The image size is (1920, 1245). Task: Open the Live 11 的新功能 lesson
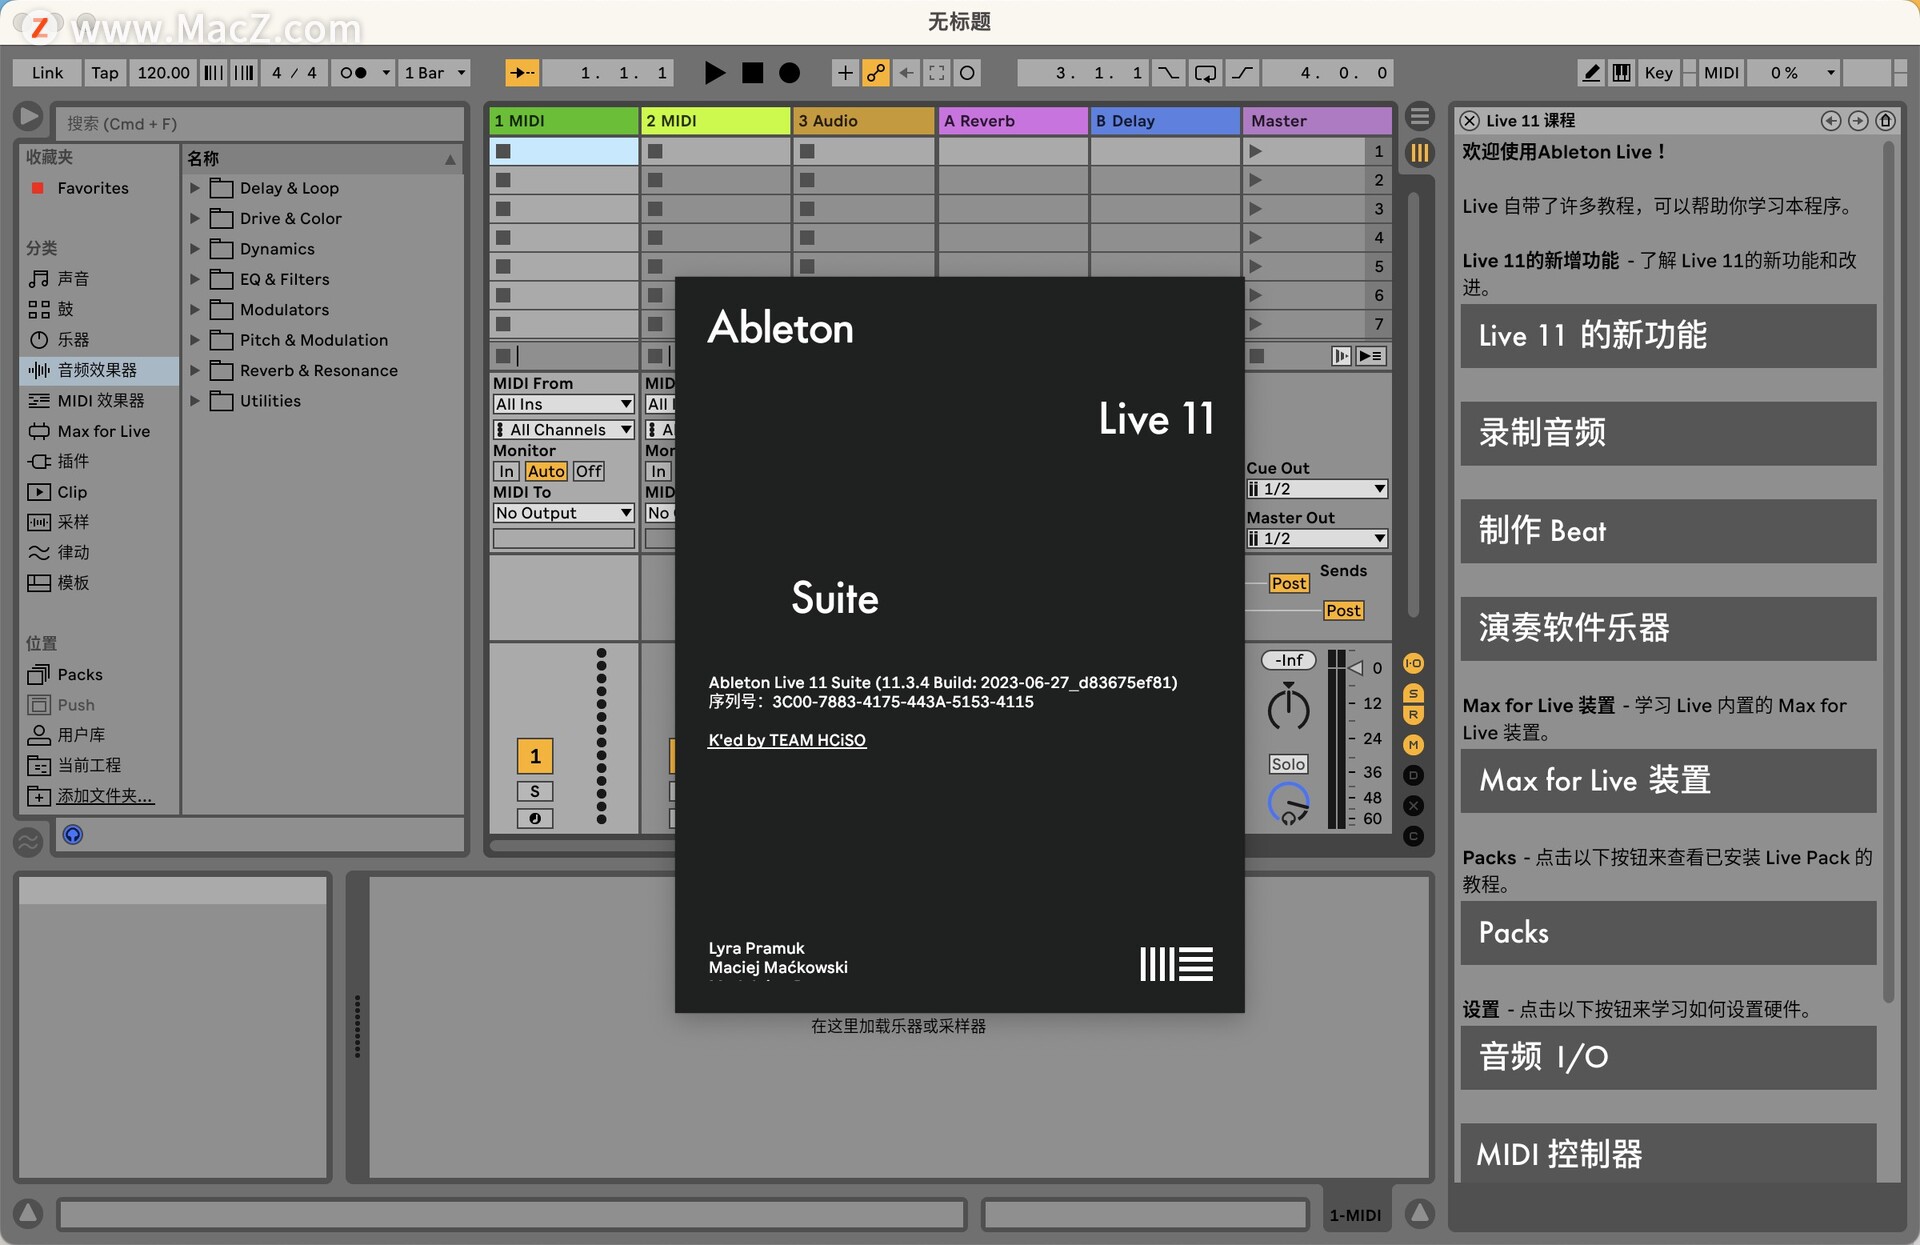point(1667,336)
